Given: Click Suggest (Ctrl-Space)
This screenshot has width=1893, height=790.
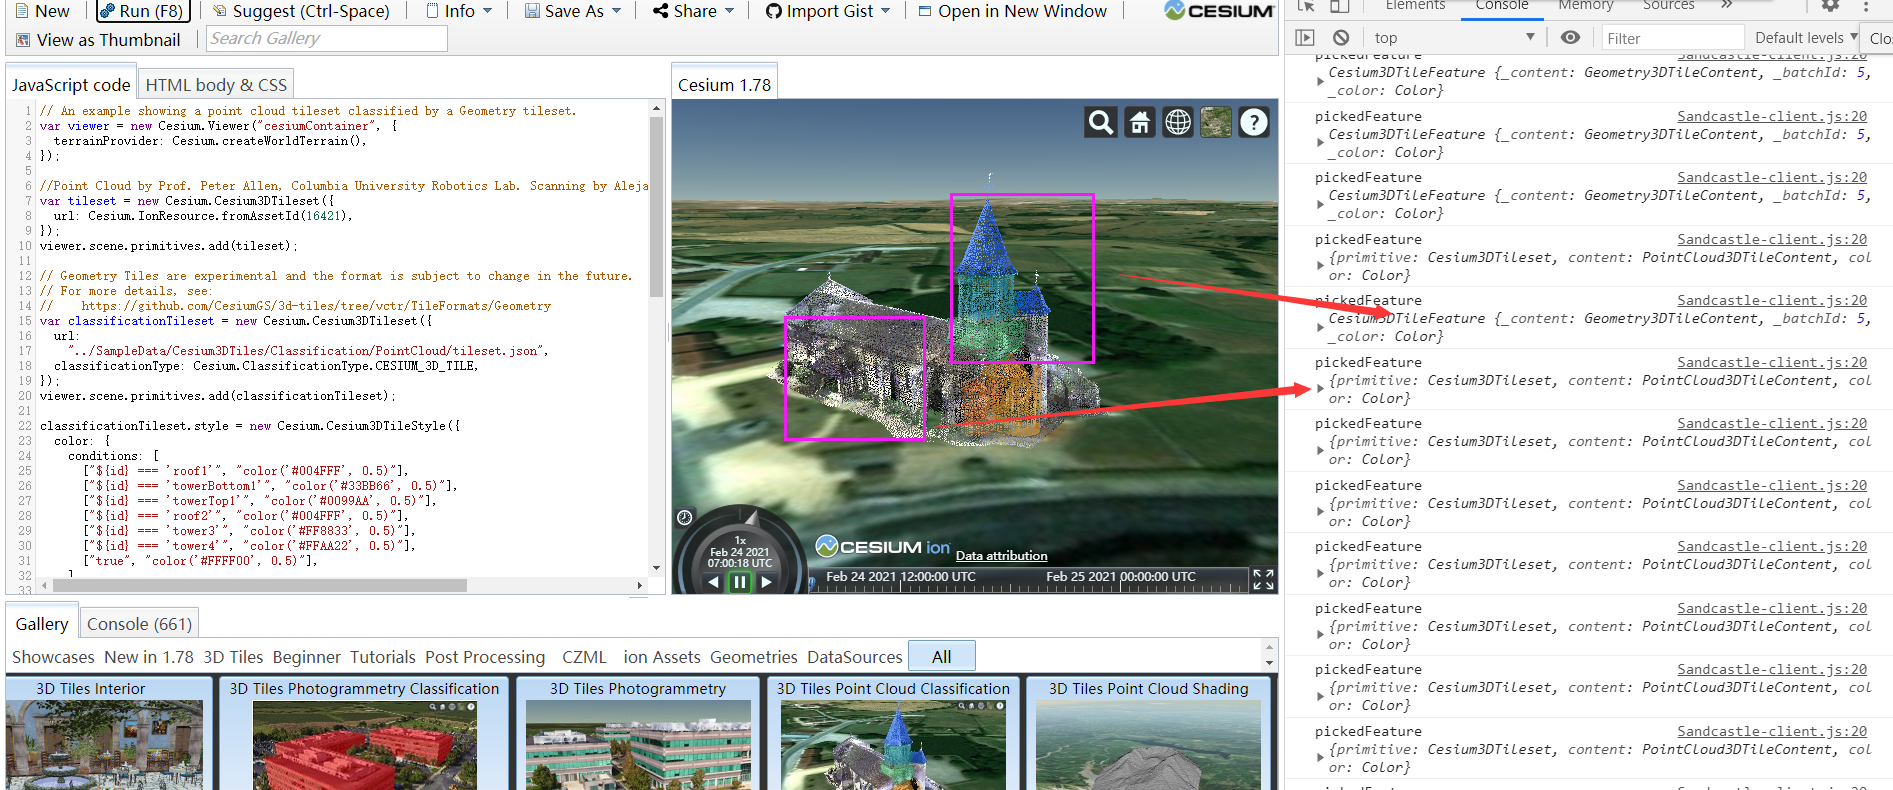Looking at the screenshot, I should pos(301,11).
